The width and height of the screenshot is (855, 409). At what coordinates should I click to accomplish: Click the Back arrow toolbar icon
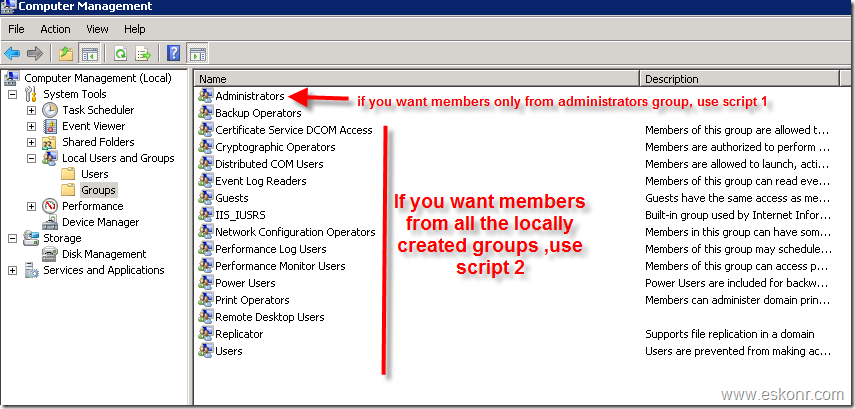[x=12, y=53]
